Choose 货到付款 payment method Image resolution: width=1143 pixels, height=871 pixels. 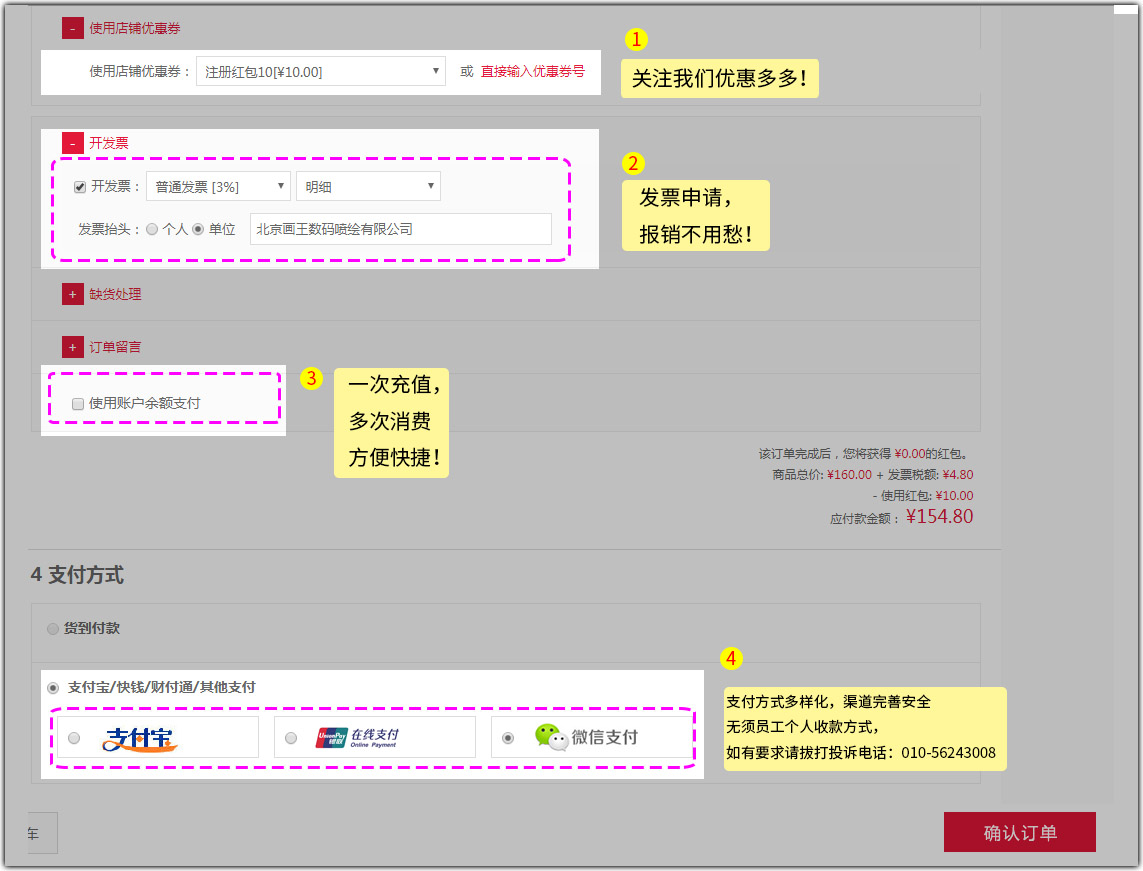click(53, 629)
